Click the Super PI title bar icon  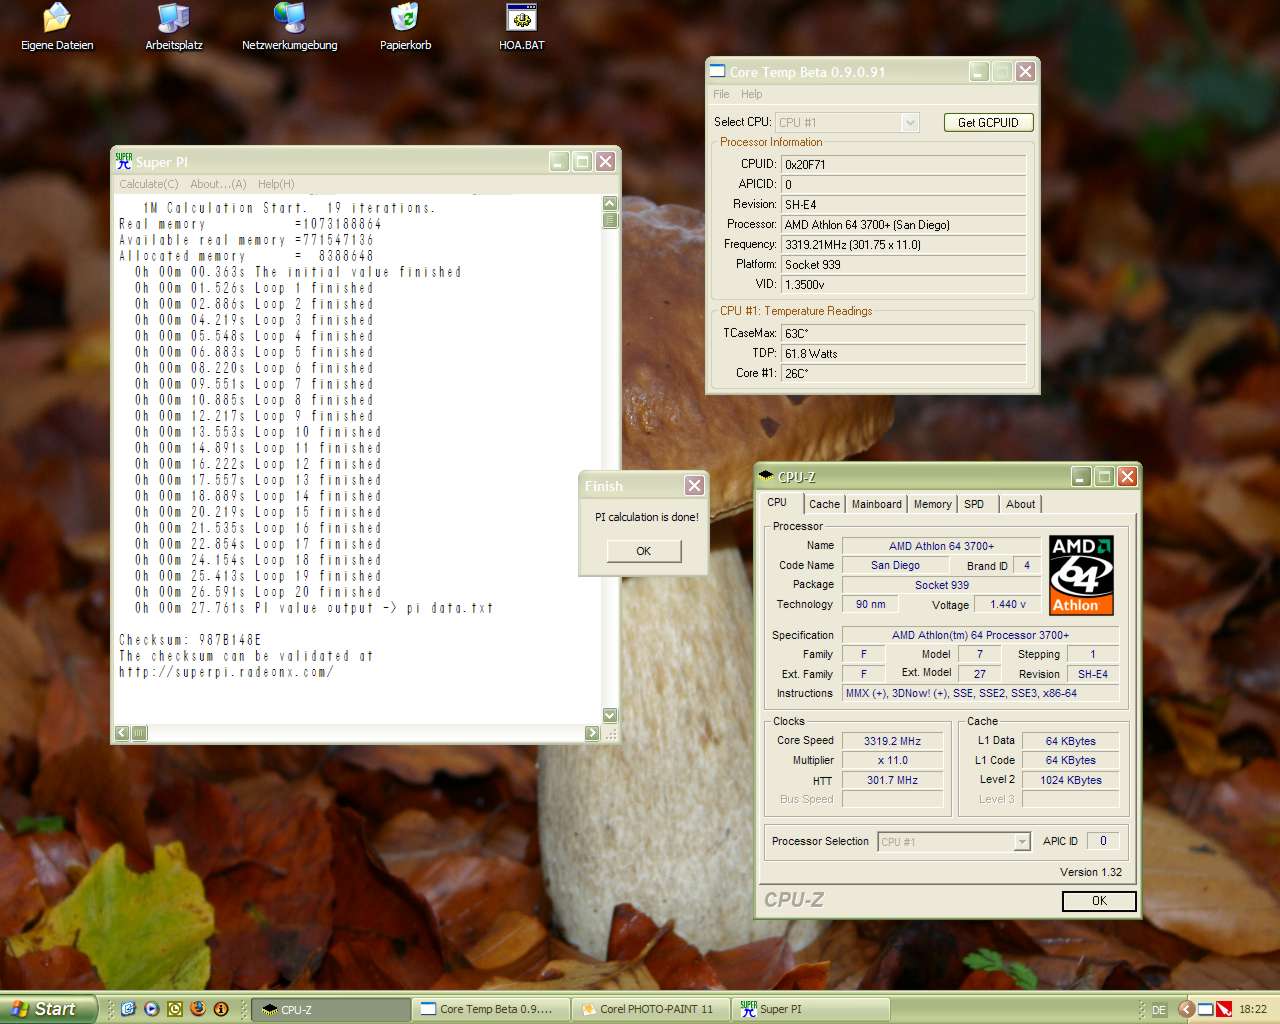click(x=124, y=161)
